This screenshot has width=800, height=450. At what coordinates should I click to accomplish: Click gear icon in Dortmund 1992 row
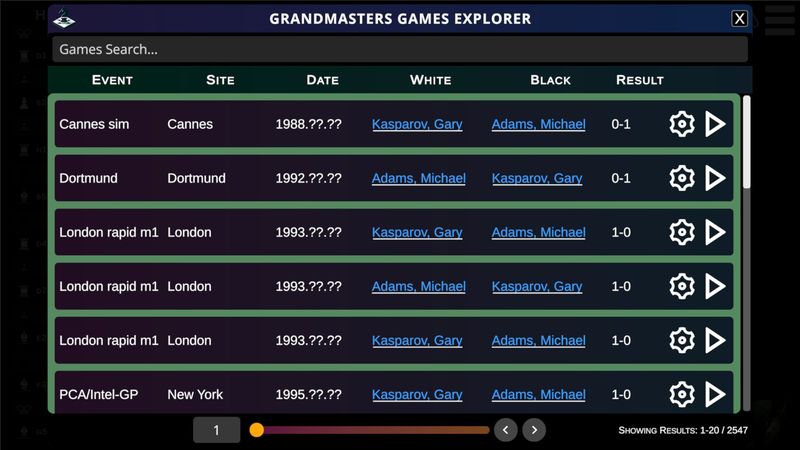(681, 178)
